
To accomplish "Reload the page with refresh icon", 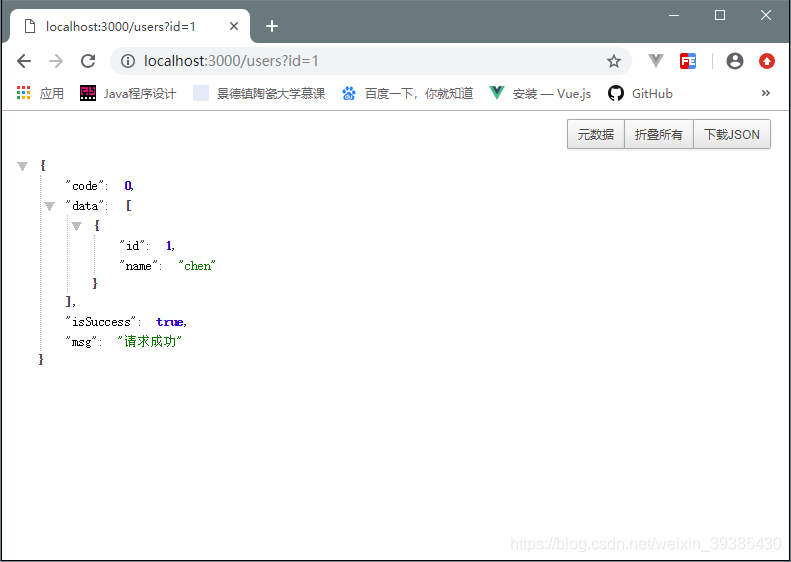I will (x=88, y=61).
